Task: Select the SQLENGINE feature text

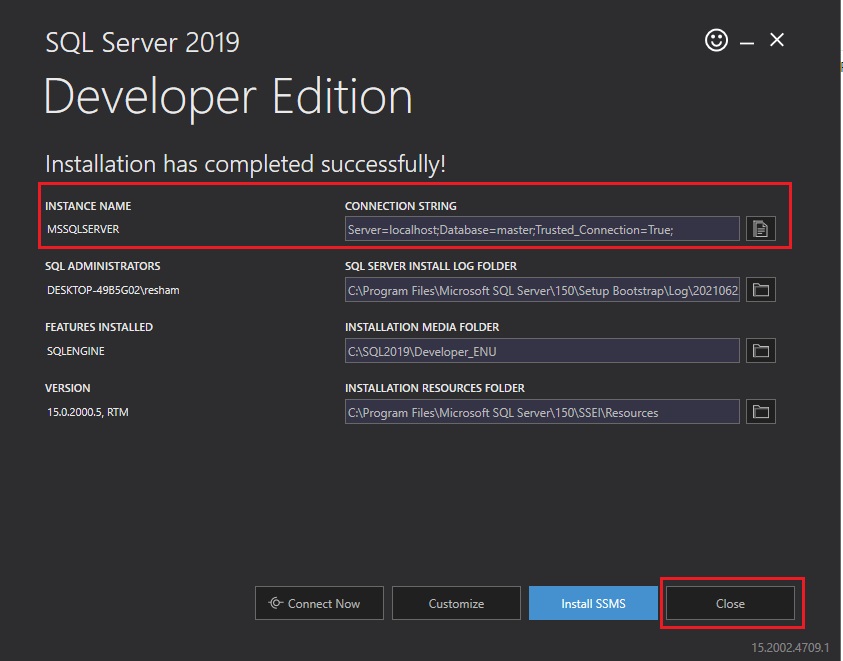Action: (x=76, y=351)
